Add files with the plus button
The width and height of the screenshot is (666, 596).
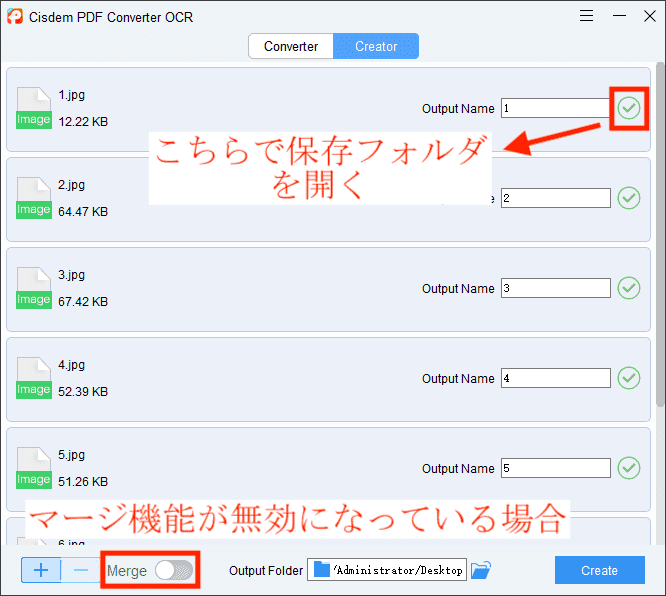pyautogui.click(x=41, y=570)
